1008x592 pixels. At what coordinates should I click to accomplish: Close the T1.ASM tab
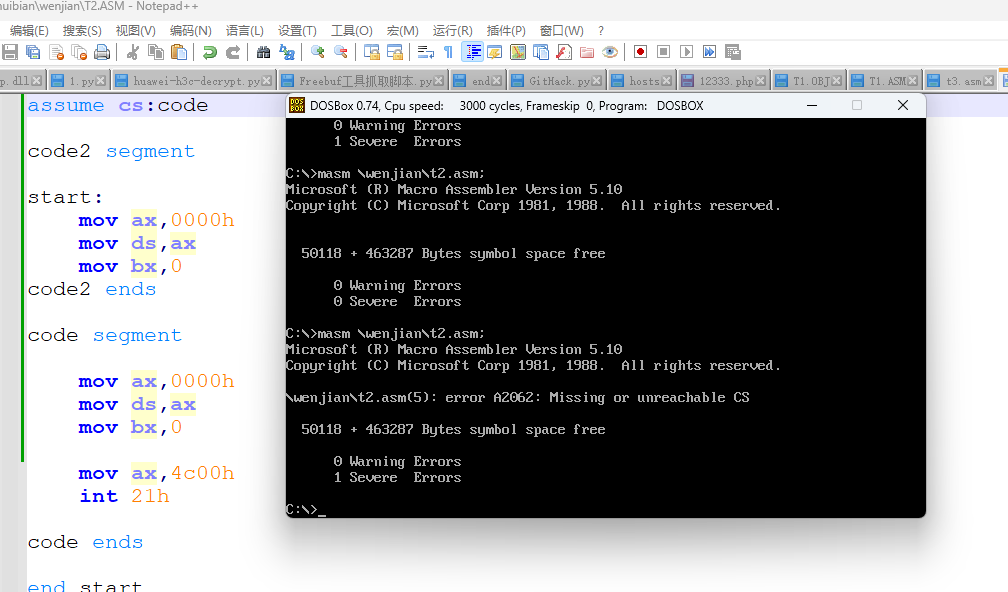coord(914,81)
